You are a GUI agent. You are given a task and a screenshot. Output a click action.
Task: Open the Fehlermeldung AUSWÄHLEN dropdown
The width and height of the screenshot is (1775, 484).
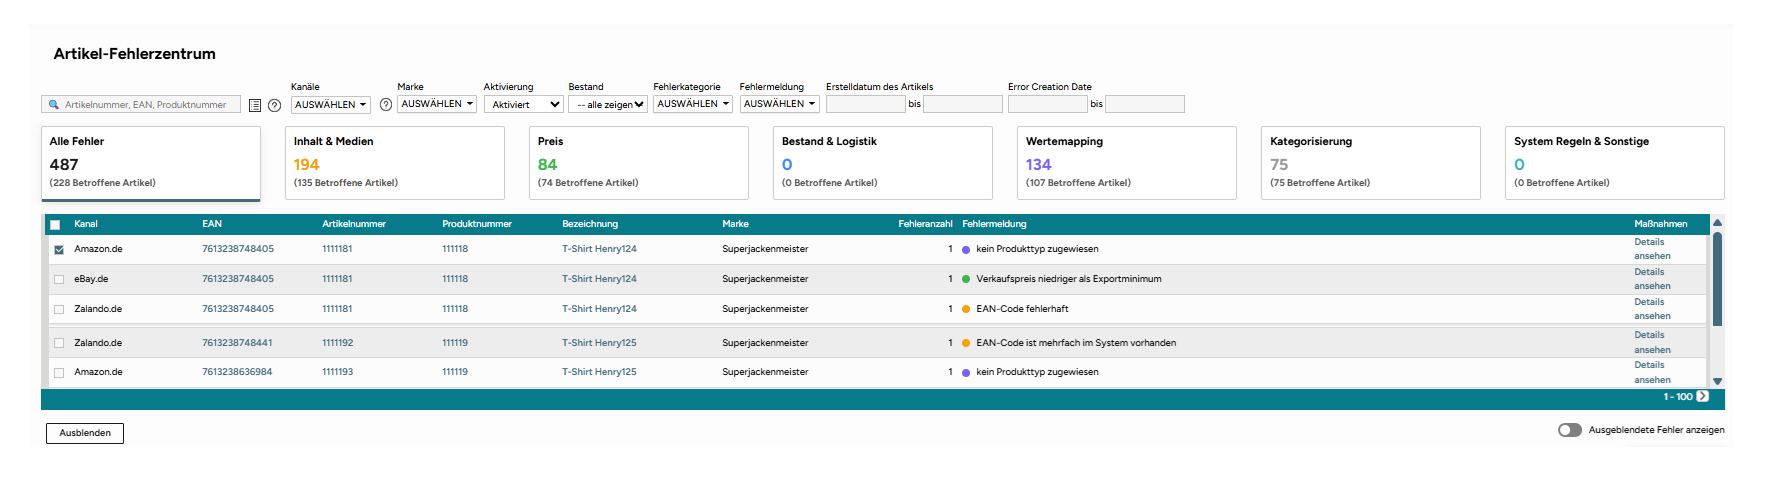click(780, 104)
